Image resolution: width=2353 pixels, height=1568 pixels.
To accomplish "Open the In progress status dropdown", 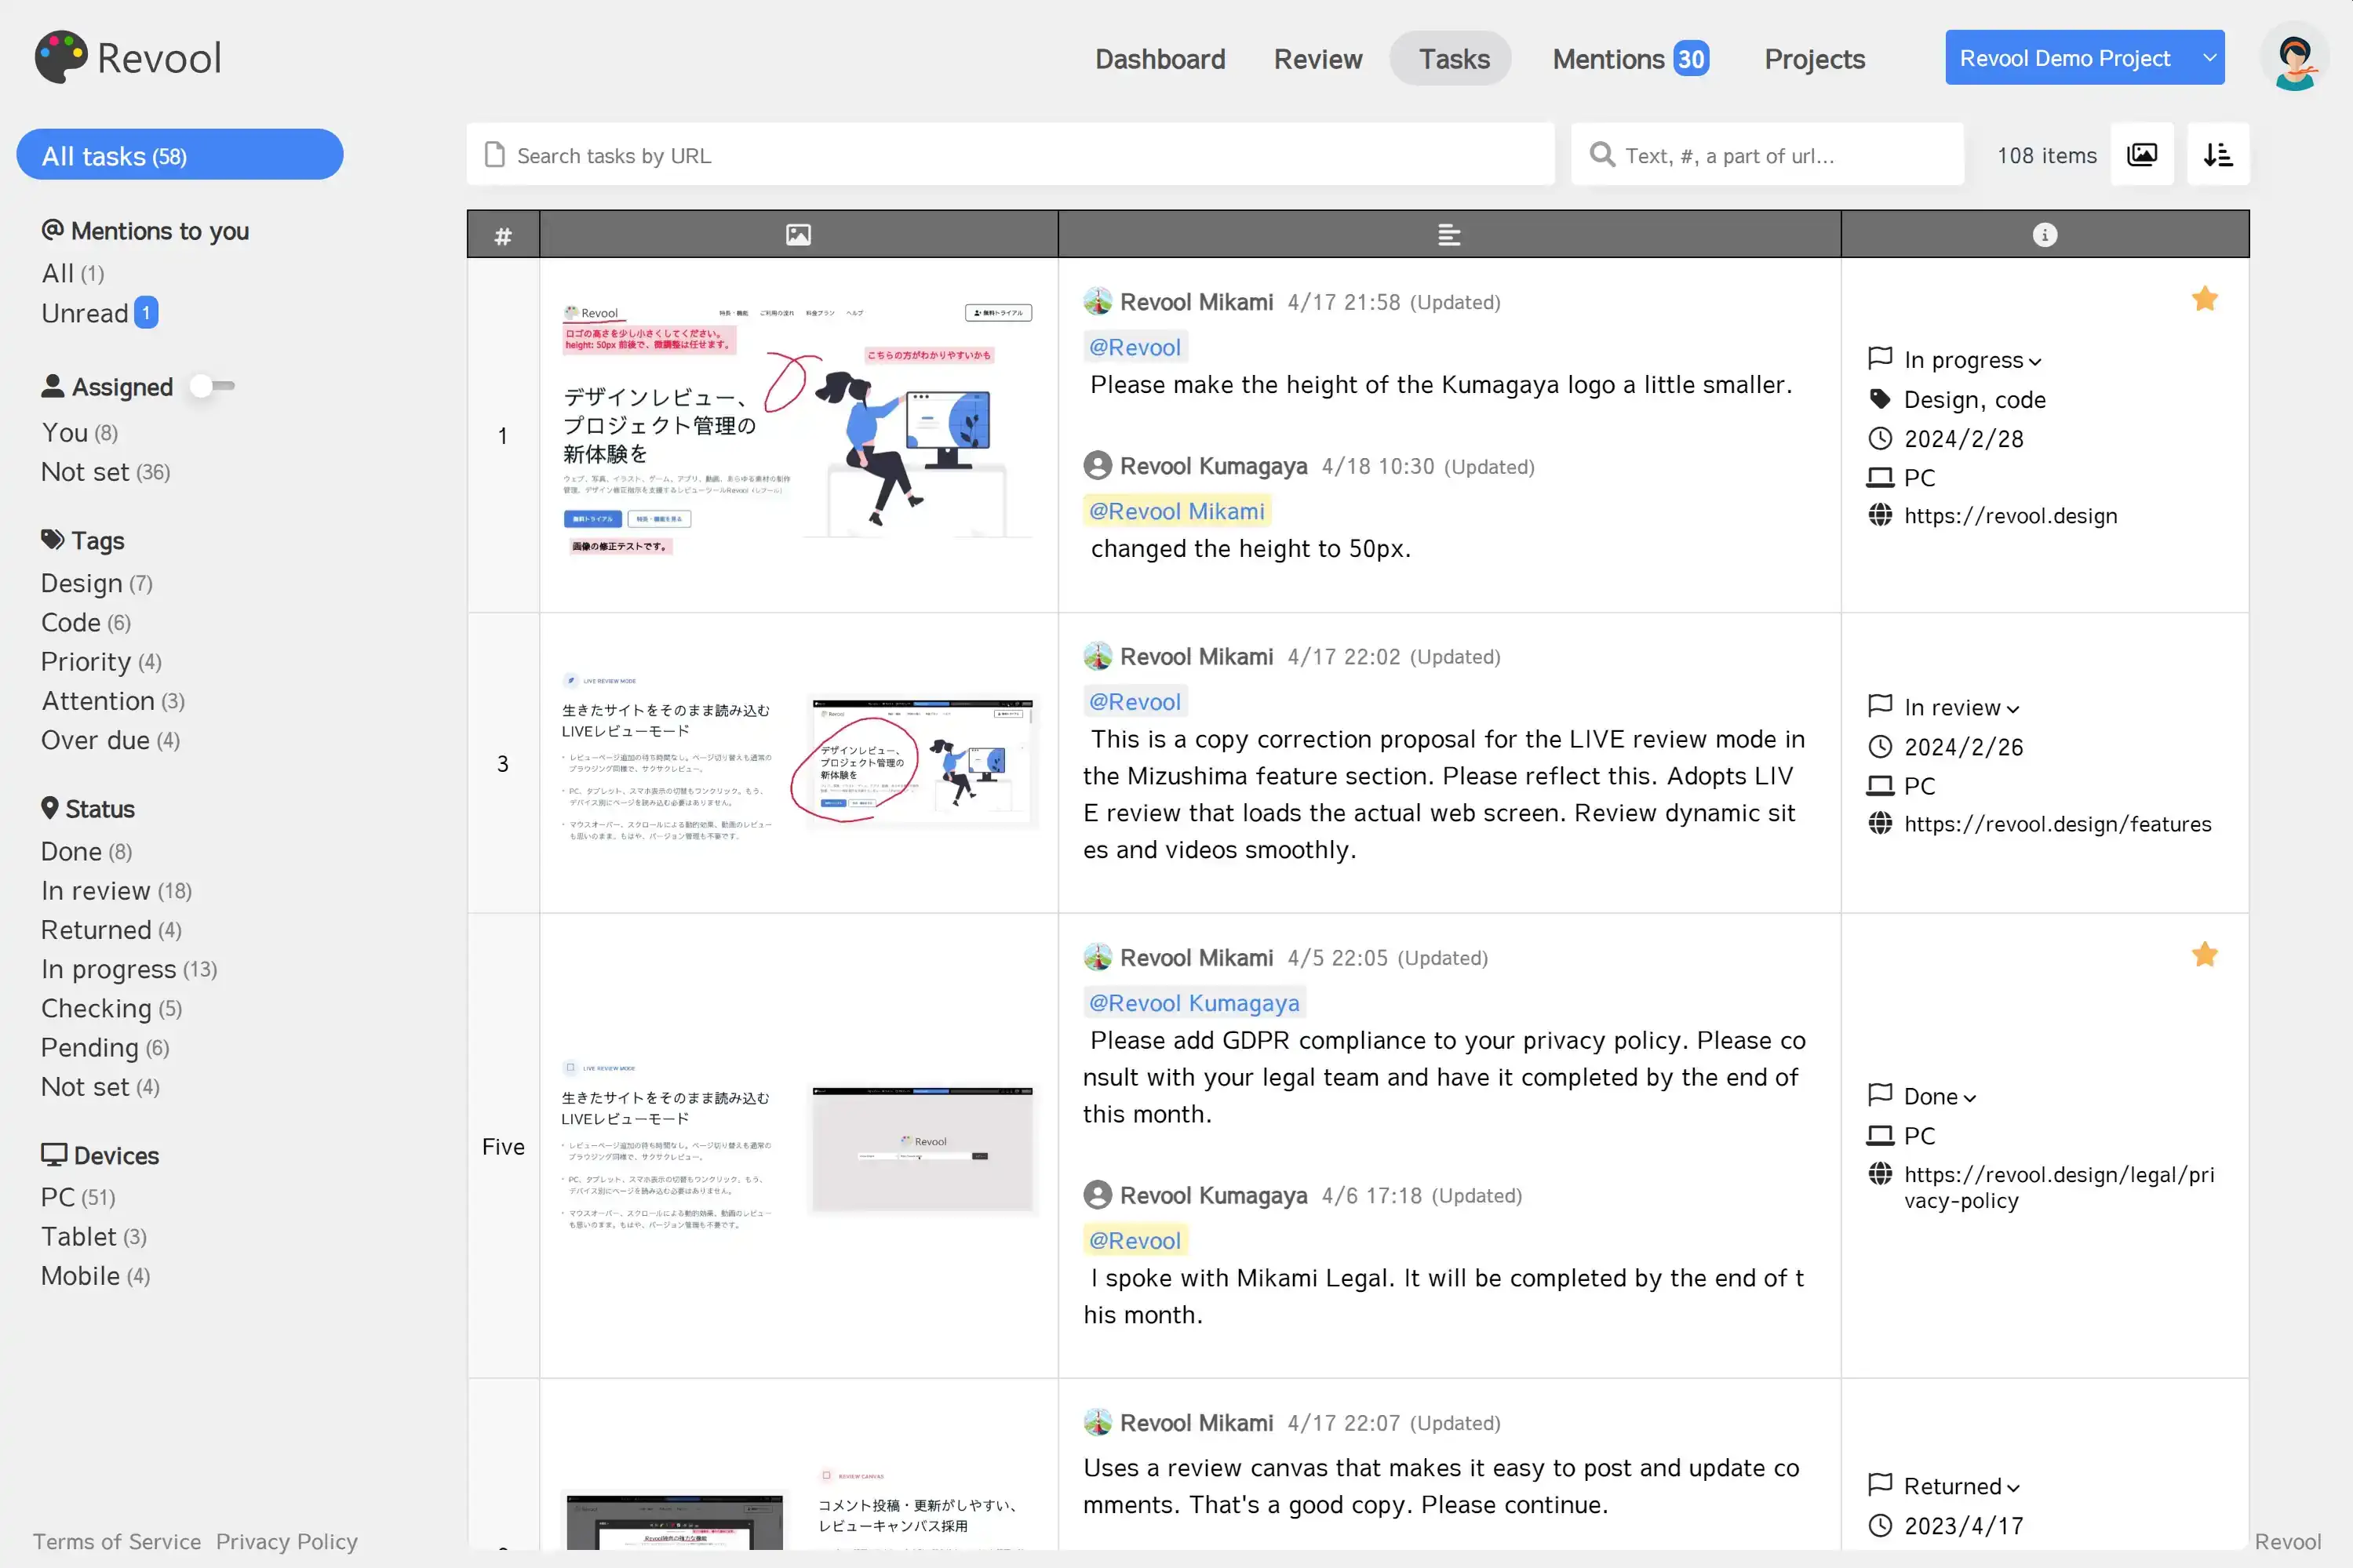I will click(x=1972, y=360).
